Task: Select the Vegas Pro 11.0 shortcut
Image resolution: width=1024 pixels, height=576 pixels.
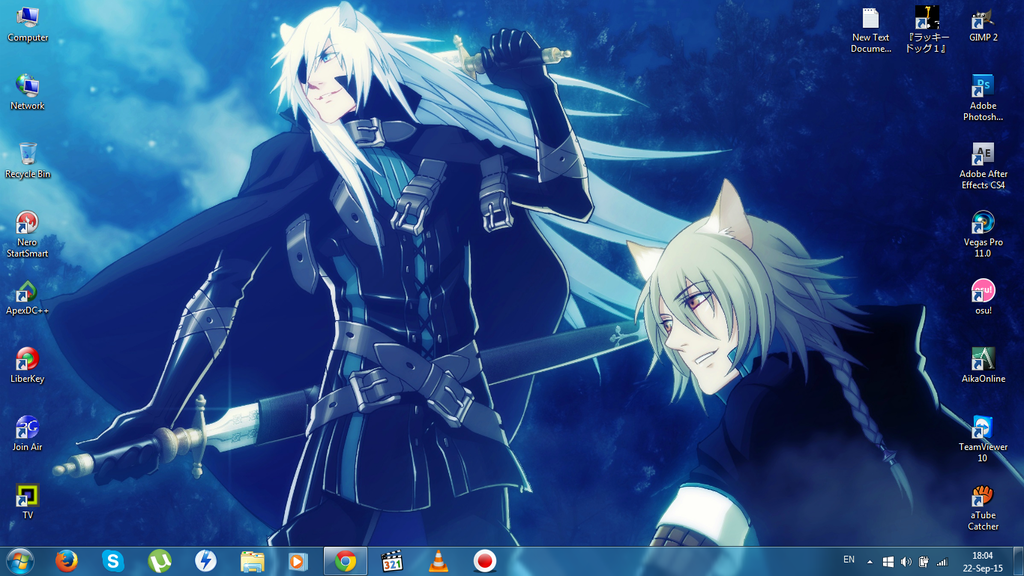Action: click(983, 223)
